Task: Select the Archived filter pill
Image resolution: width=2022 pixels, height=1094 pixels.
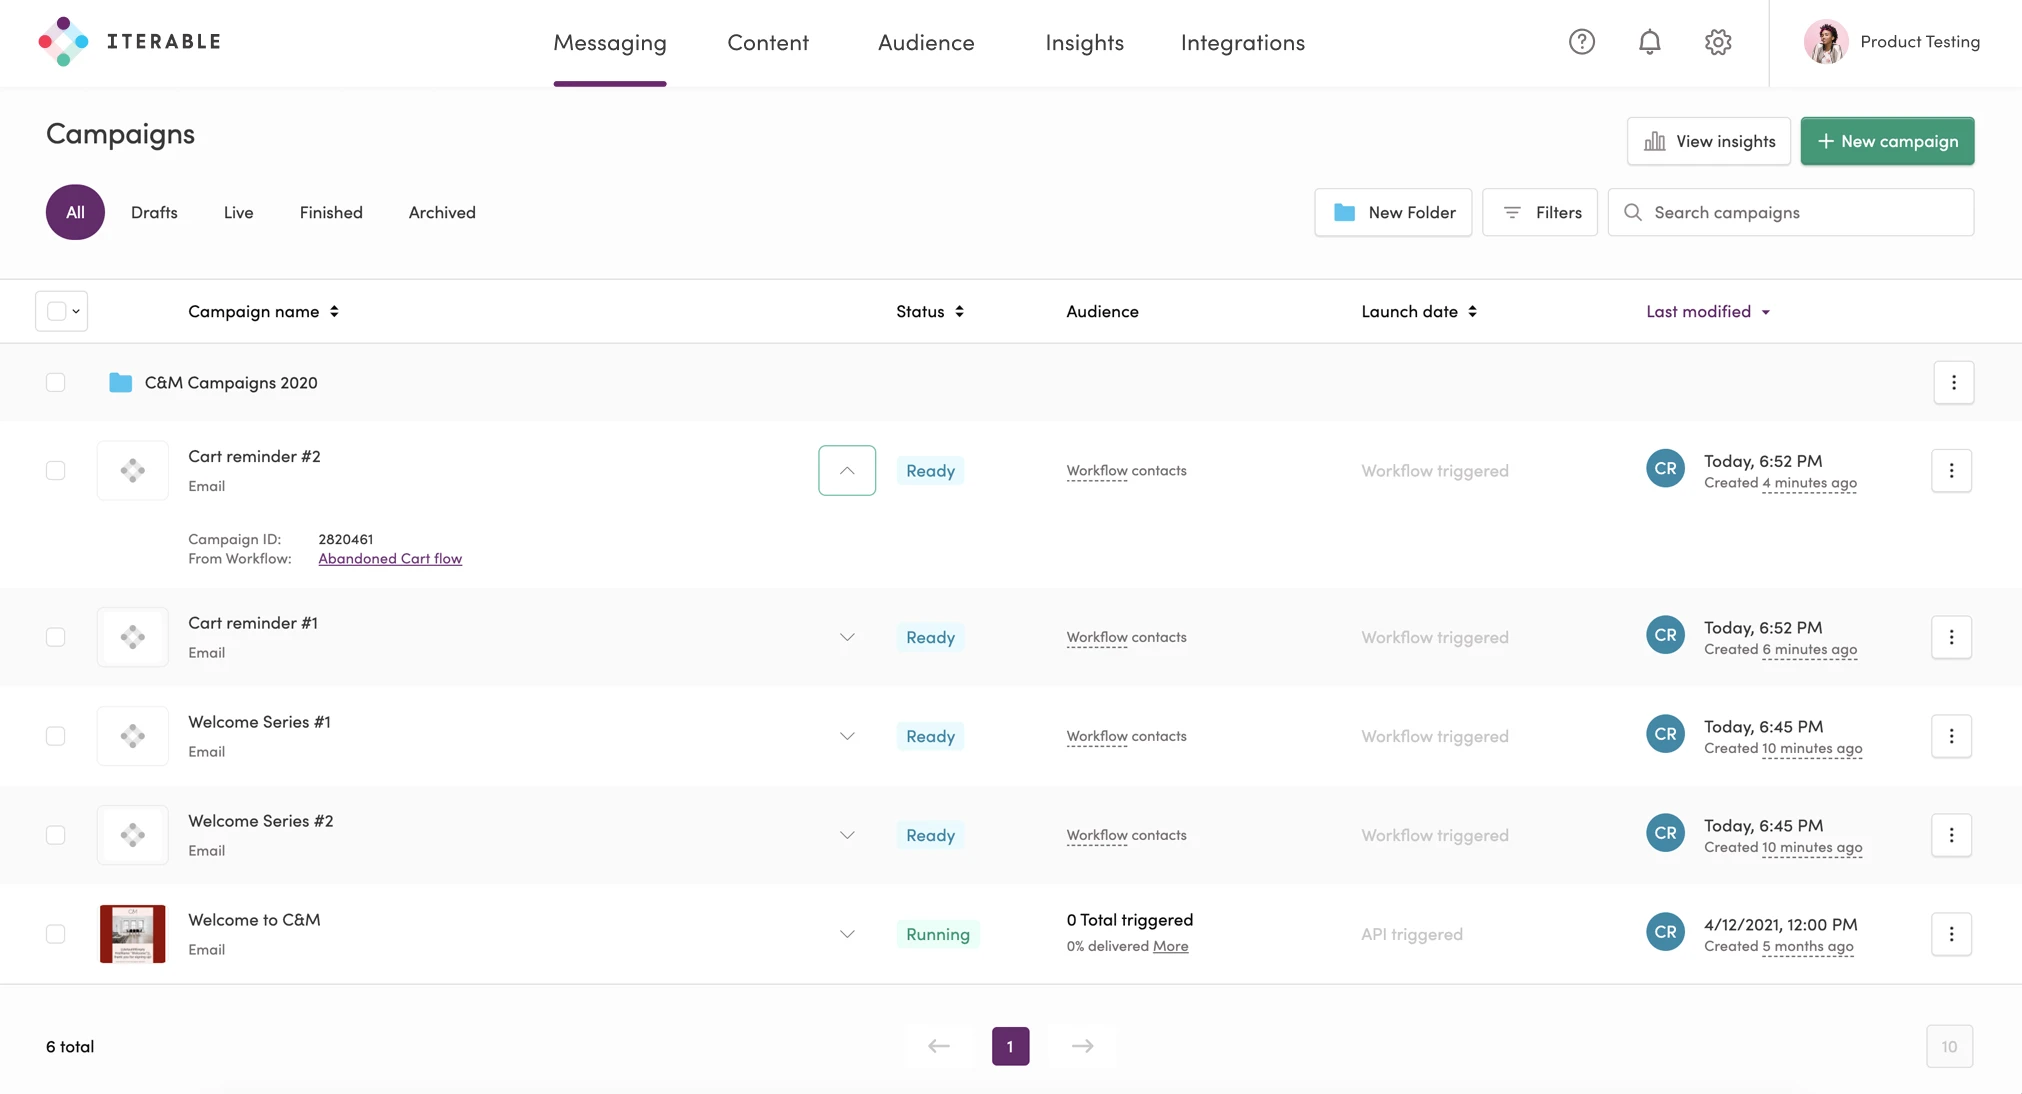Action: tap(441, 212)
